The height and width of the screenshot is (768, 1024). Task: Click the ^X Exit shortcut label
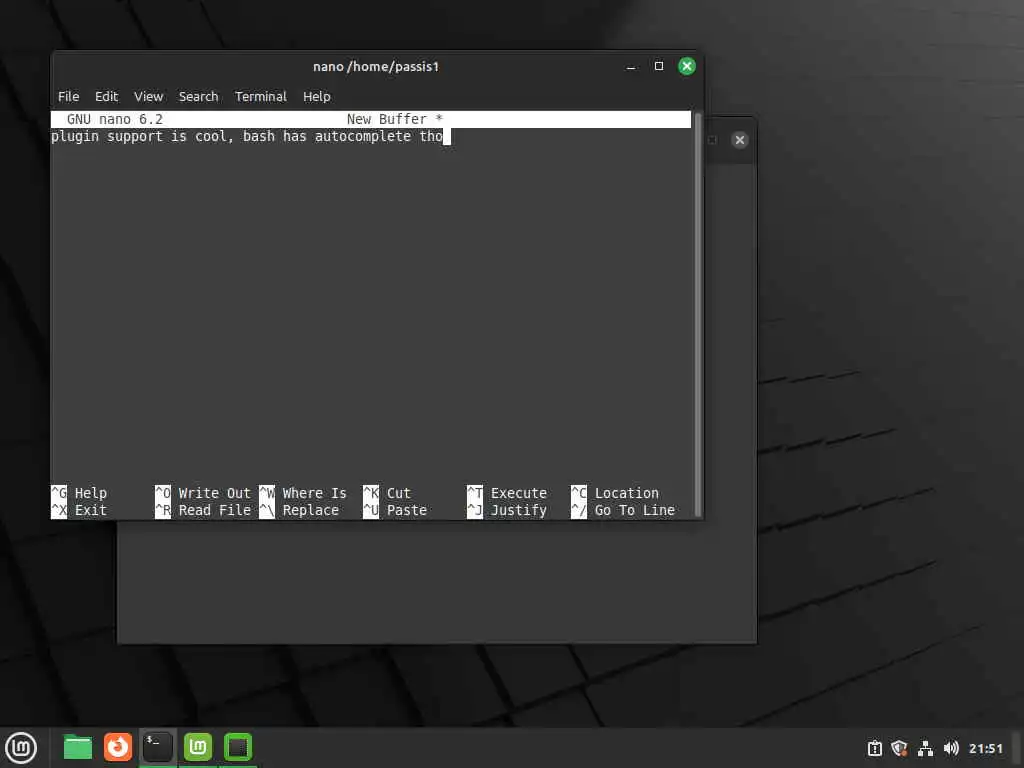pos(79,510)
